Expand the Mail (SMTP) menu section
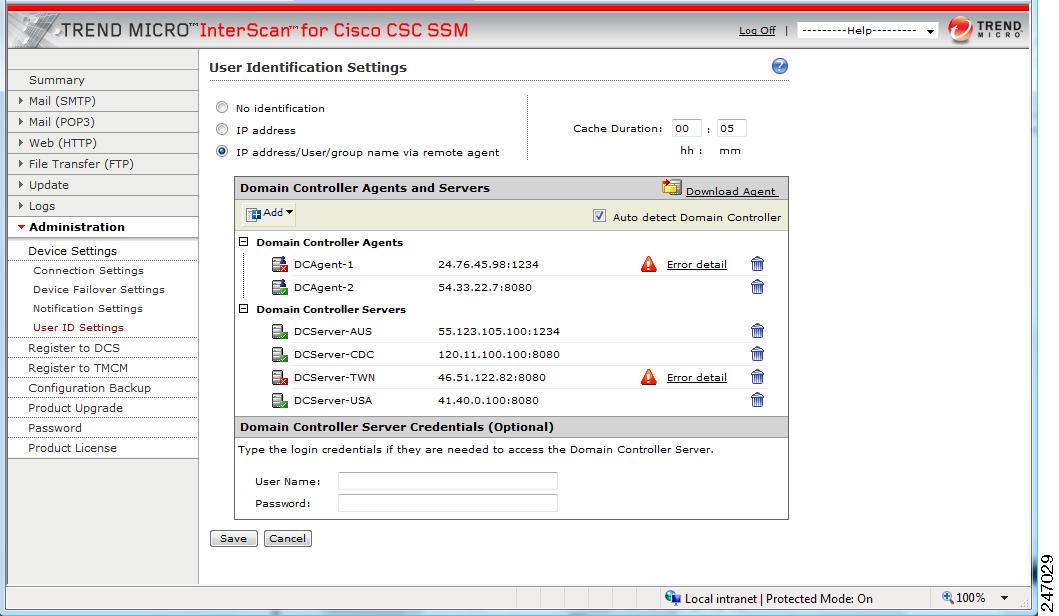 pyautogui.click(x=21, y=101)
